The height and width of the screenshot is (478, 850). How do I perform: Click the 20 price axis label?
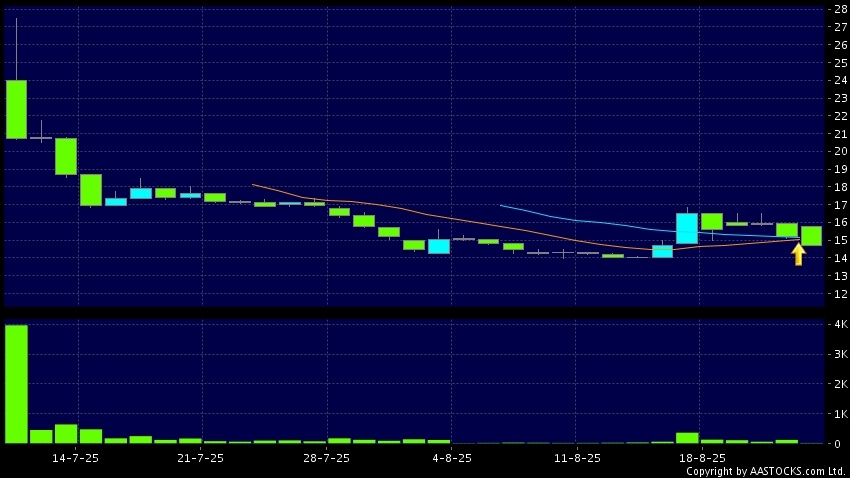click(x=841, y=151)
